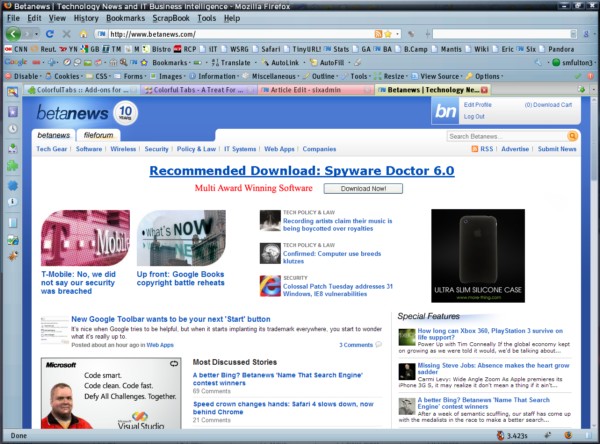Click the highlighter icon next to AutoFill

357,62
